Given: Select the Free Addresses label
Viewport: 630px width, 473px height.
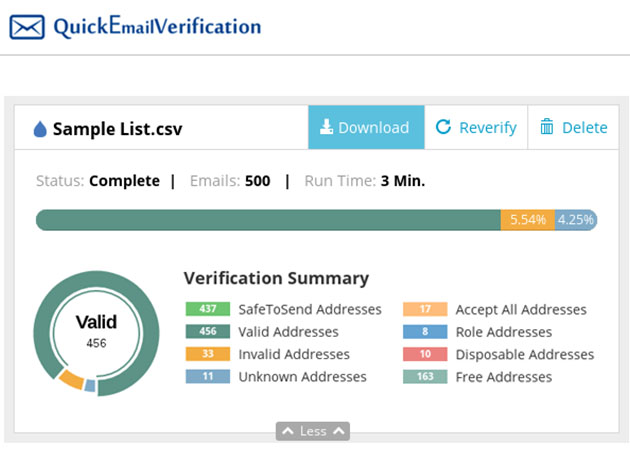Looking at the screenshot, I should coord(504,377).
